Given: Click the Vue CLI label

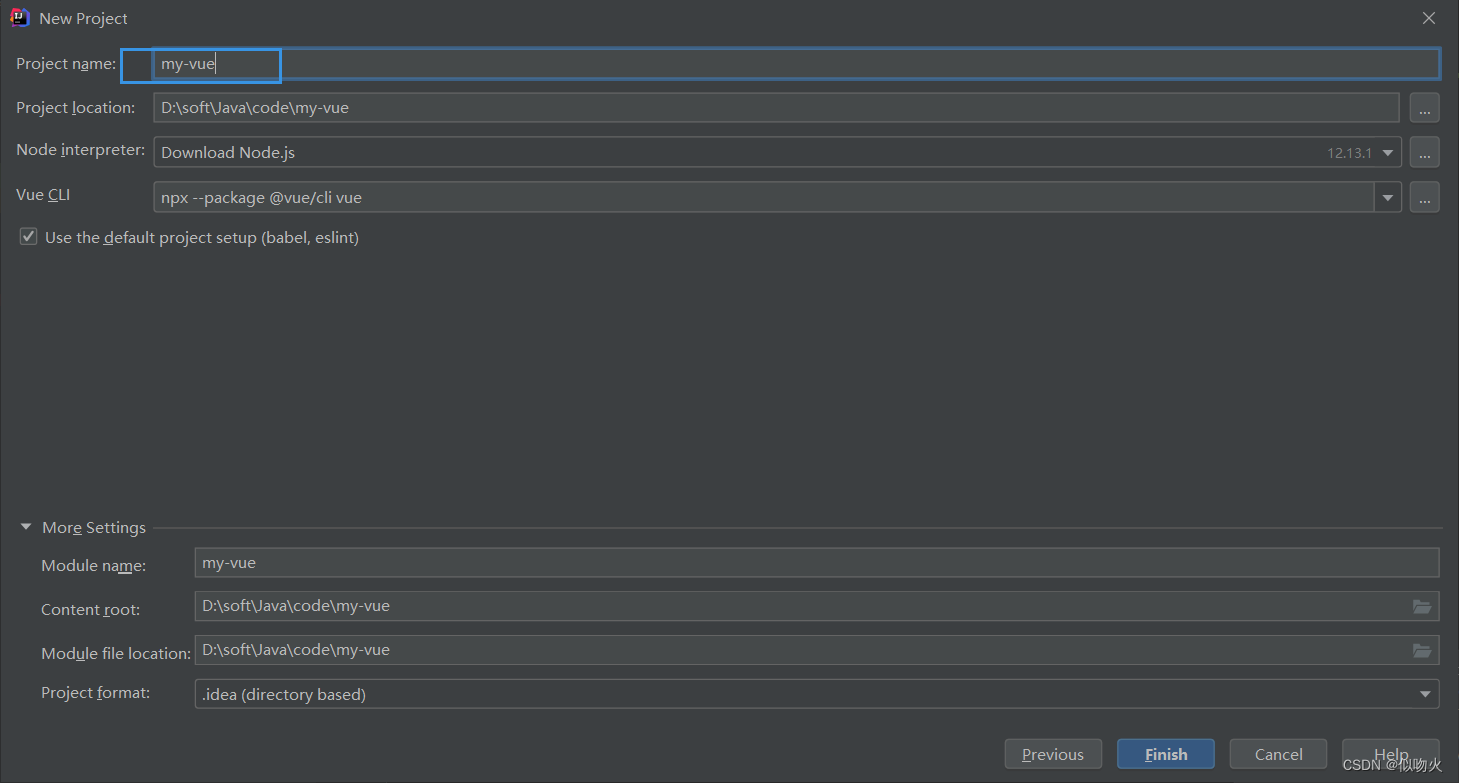Looking at the screenshot, I should coord(43,194).
